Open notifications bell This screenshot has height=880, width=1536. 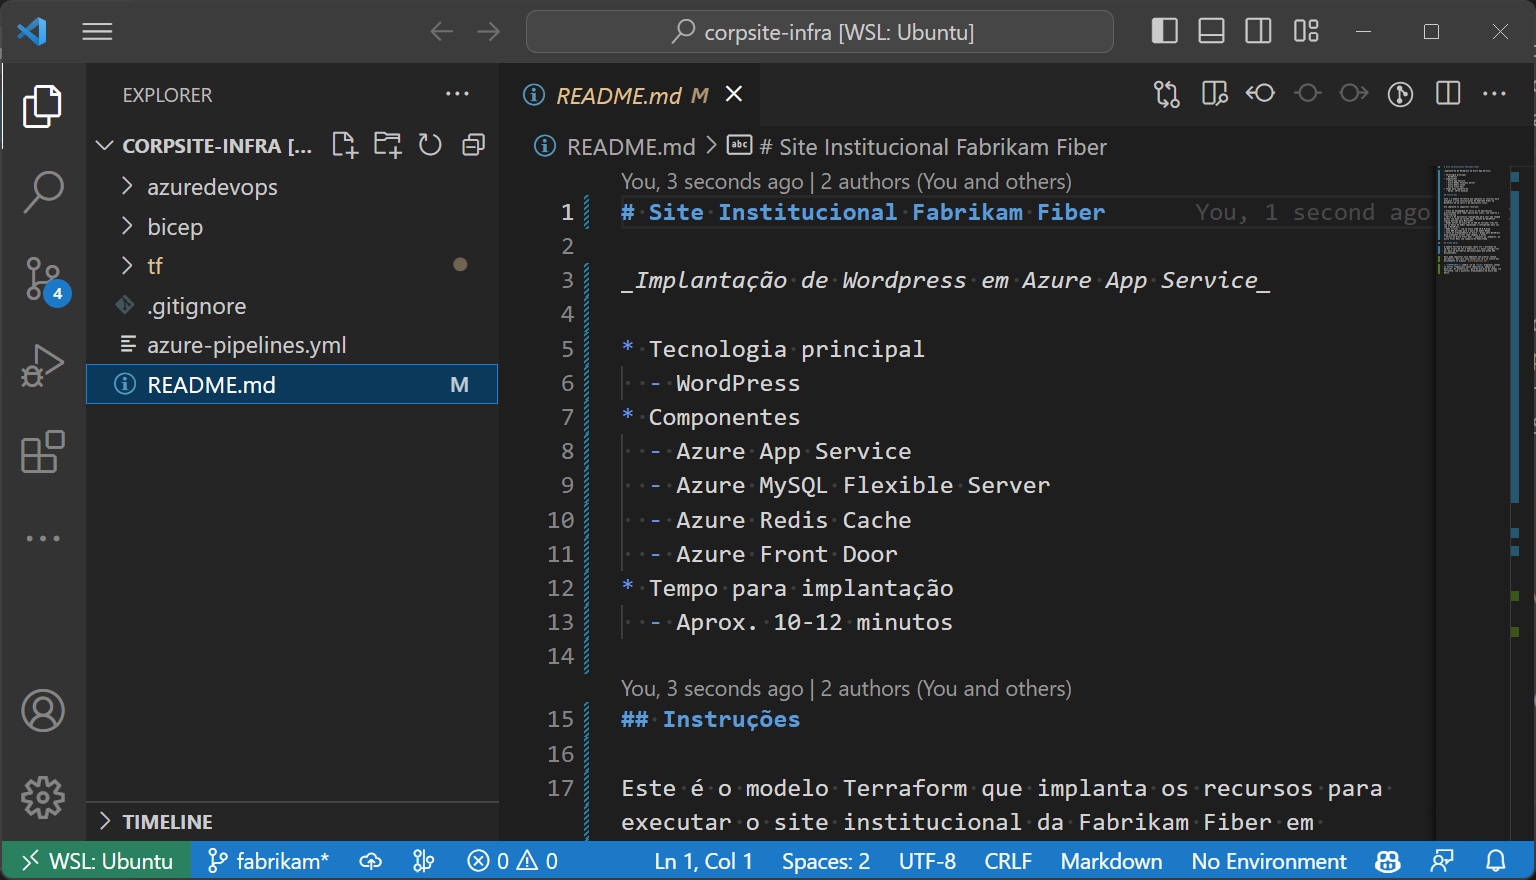[x=1496, y=861]
